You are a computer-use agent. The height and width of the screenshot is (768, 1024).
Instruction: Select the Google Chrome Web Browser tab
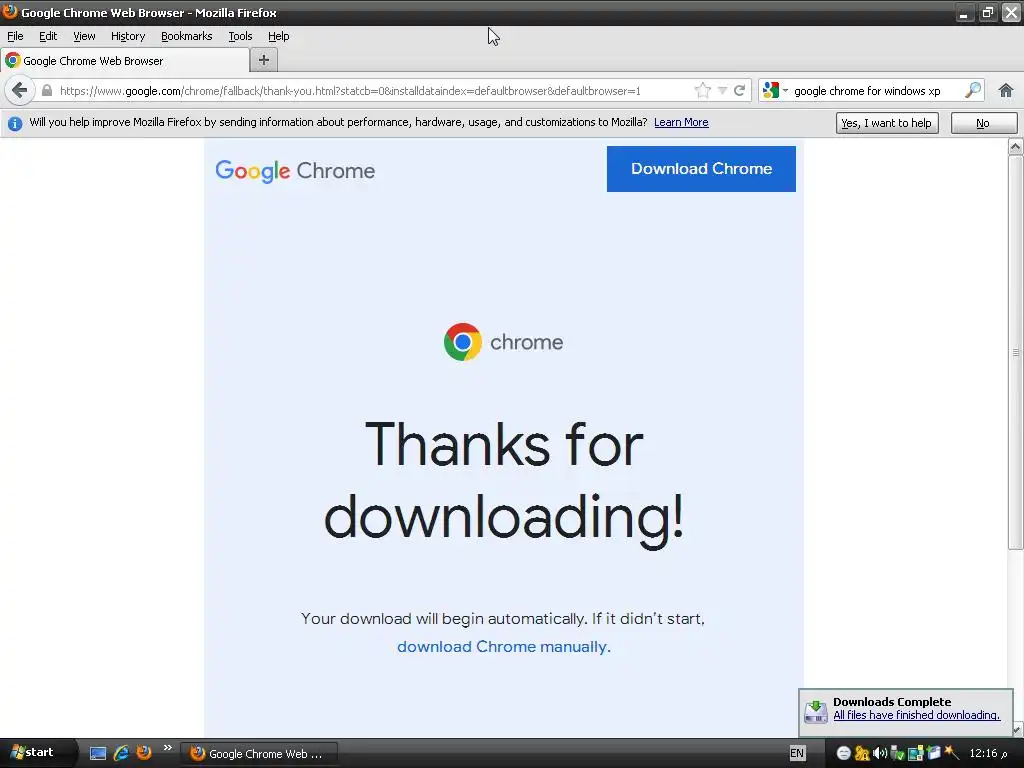[x=124, y=61]
